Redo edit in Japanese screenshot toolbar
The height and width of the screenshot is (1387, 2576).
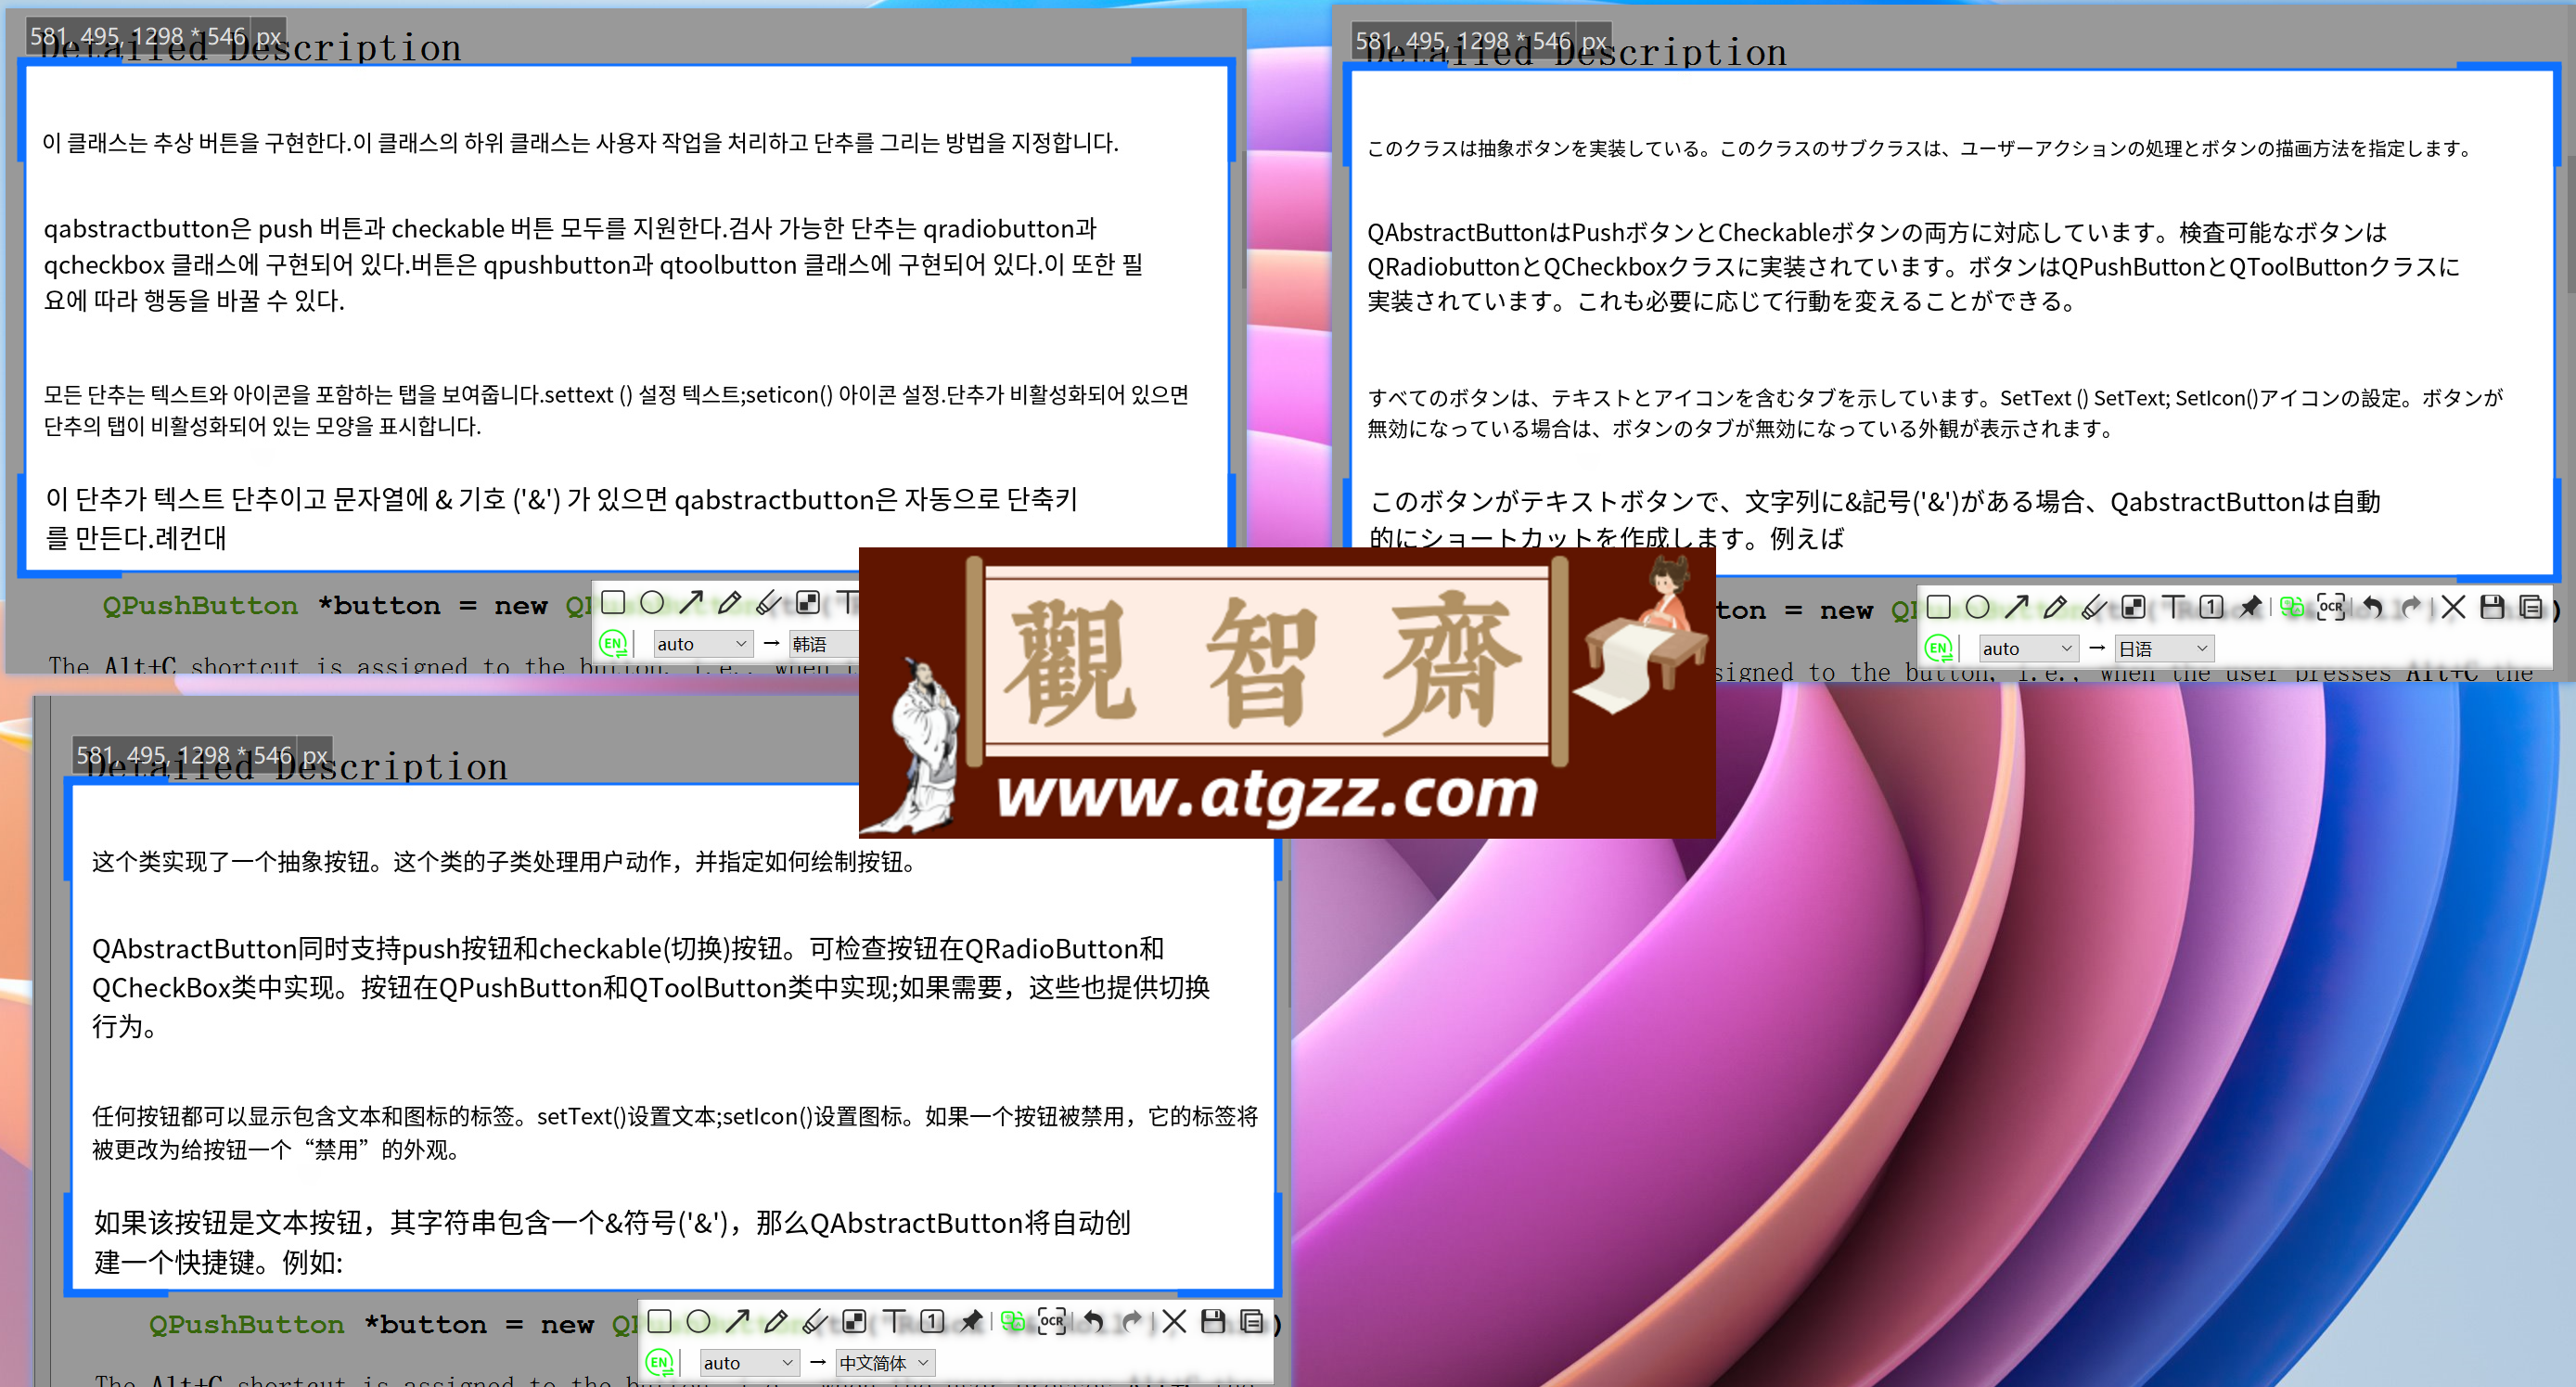[2411, 607]
